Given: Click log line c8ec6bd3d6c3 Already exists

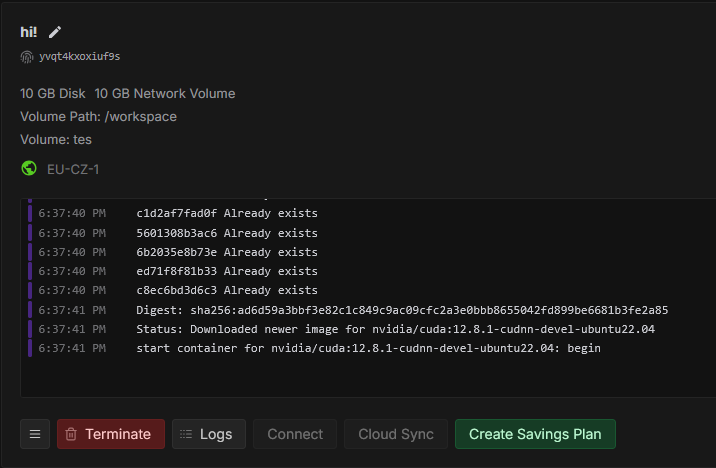Looking at the screenshot, I should (227, 290).
